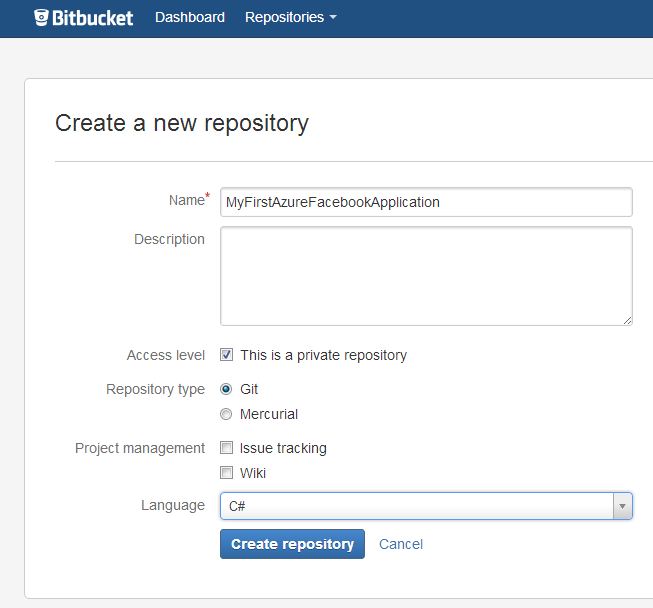The width and height of the screenshot is (653, 608).
Task: Click the Mercurial label text
Action: (x=269, y=414)
